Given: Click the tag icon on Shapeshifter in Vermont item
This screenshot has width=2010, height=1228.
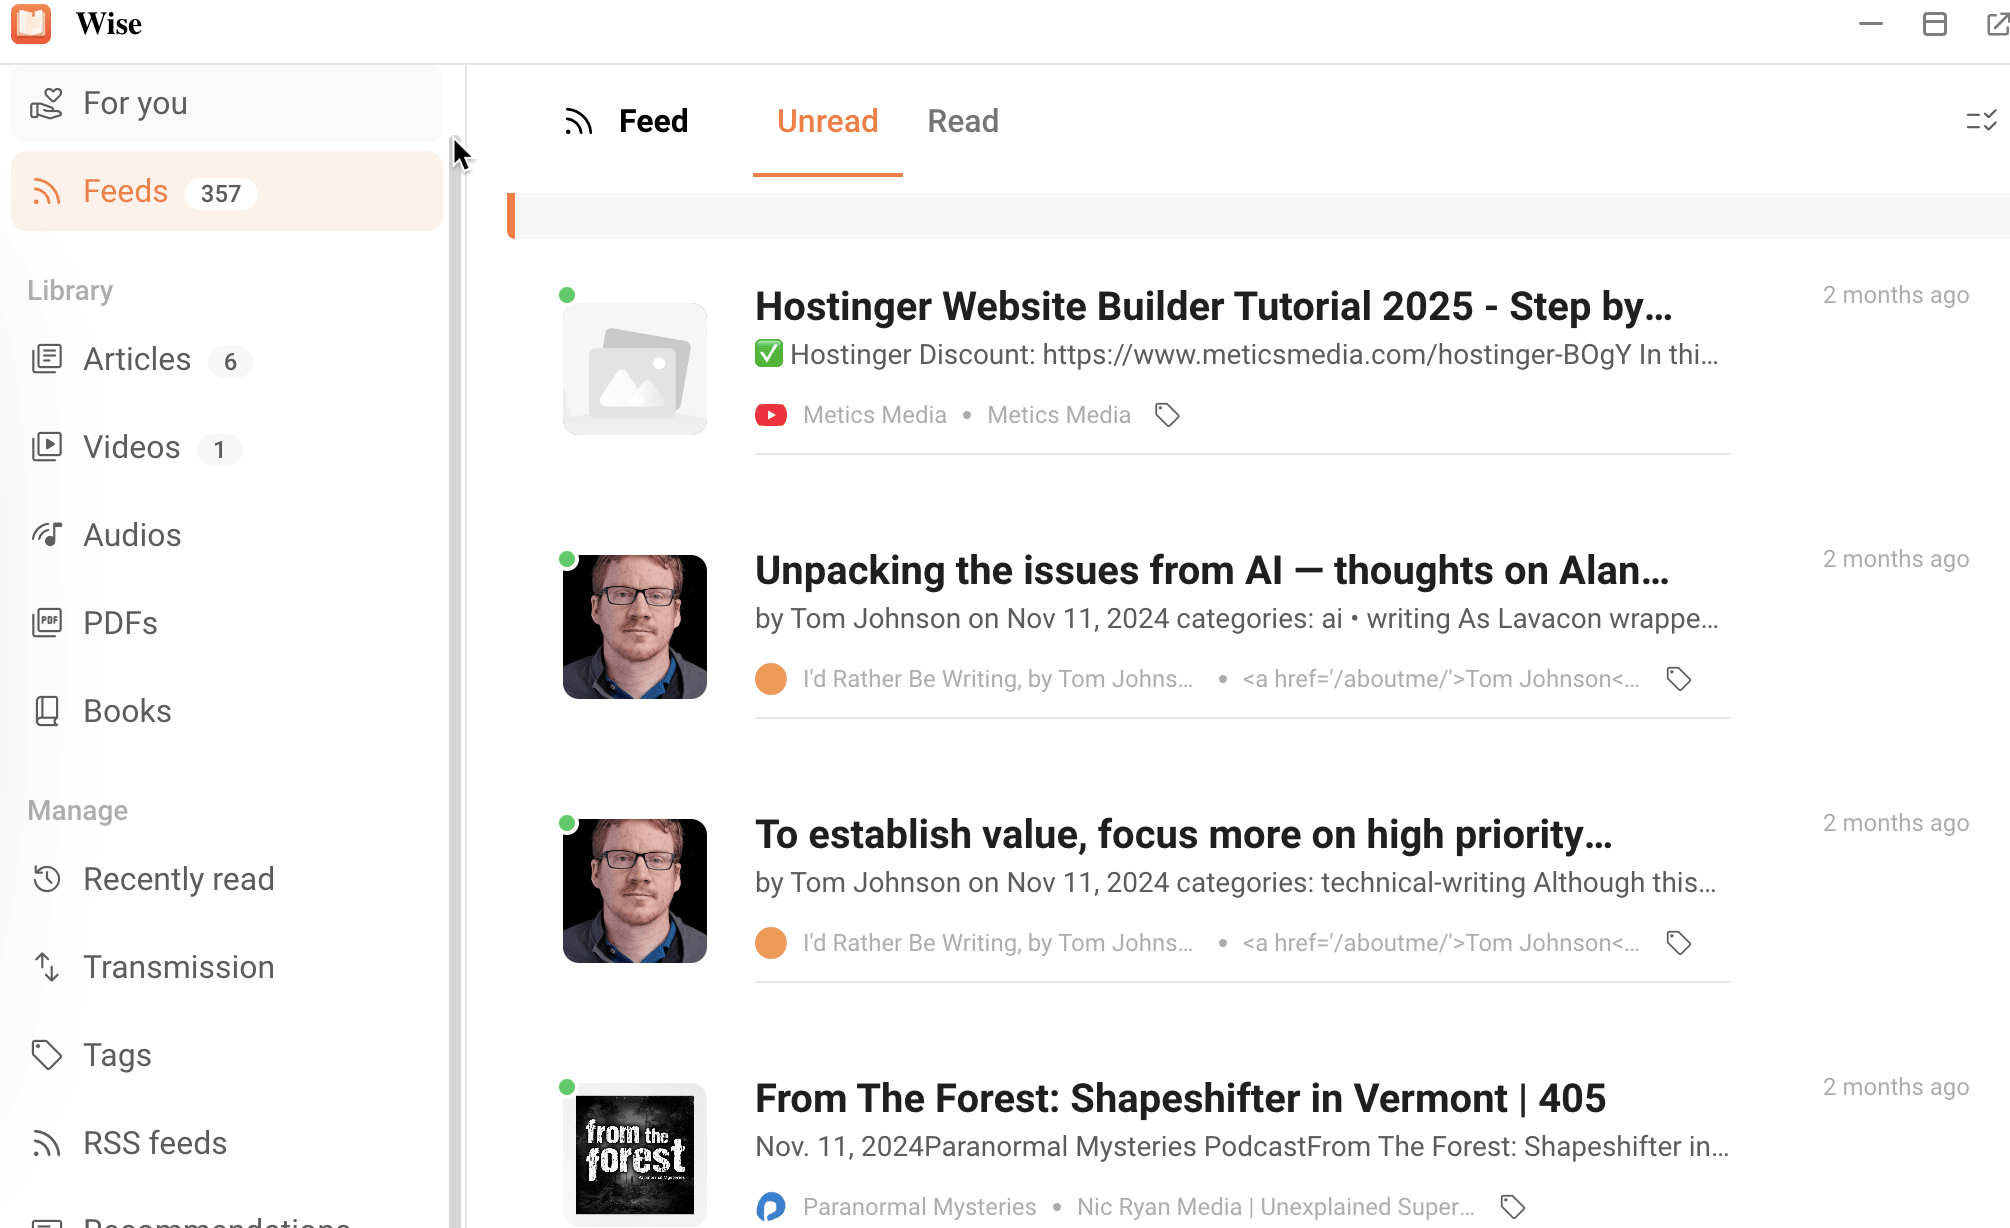Looking at the screenshot, I should point(1513,1207).
